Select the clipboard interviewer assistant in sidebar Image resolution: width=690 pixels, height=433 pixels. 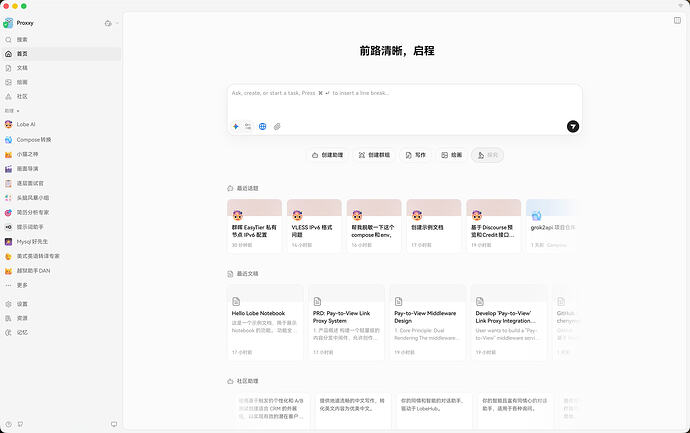click(61, 183)
